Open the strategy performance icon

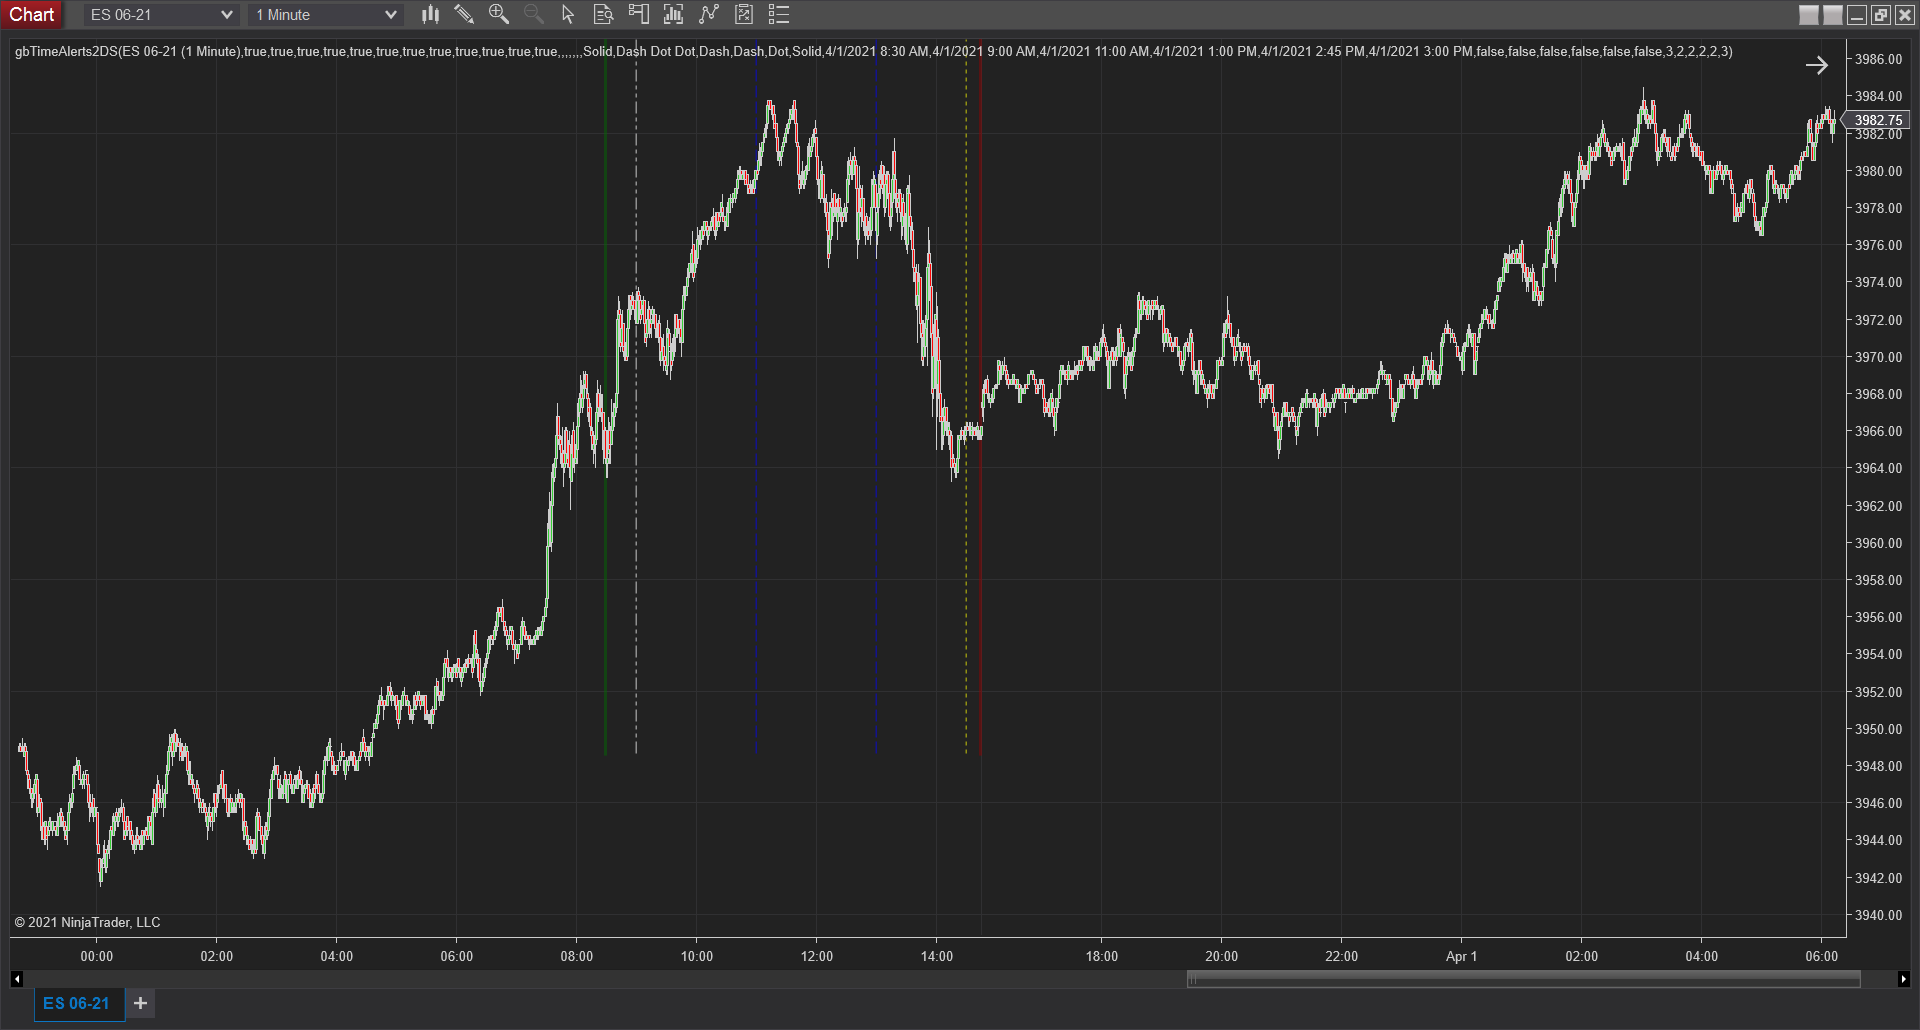tap(744, 14)
